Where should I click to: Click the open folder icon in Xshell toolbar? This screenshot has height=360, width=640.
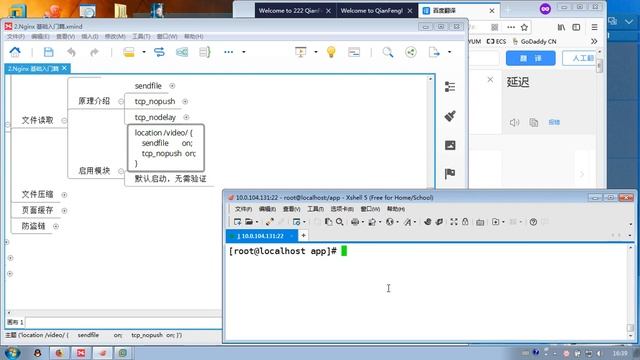(249, 222)
